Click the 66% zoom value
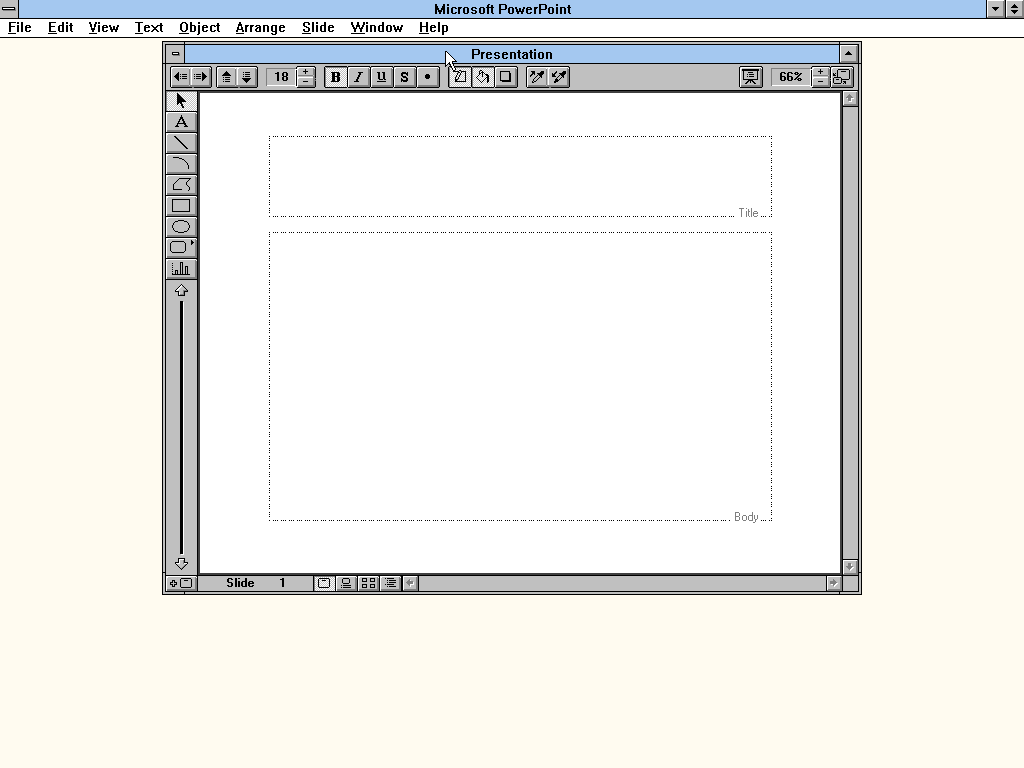The image size is (1024, 768). click(x=790, y=77)
